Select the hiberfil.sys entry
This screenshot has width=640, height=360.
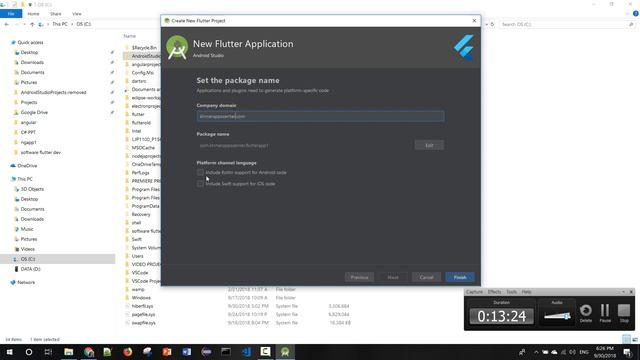[142, 306]
